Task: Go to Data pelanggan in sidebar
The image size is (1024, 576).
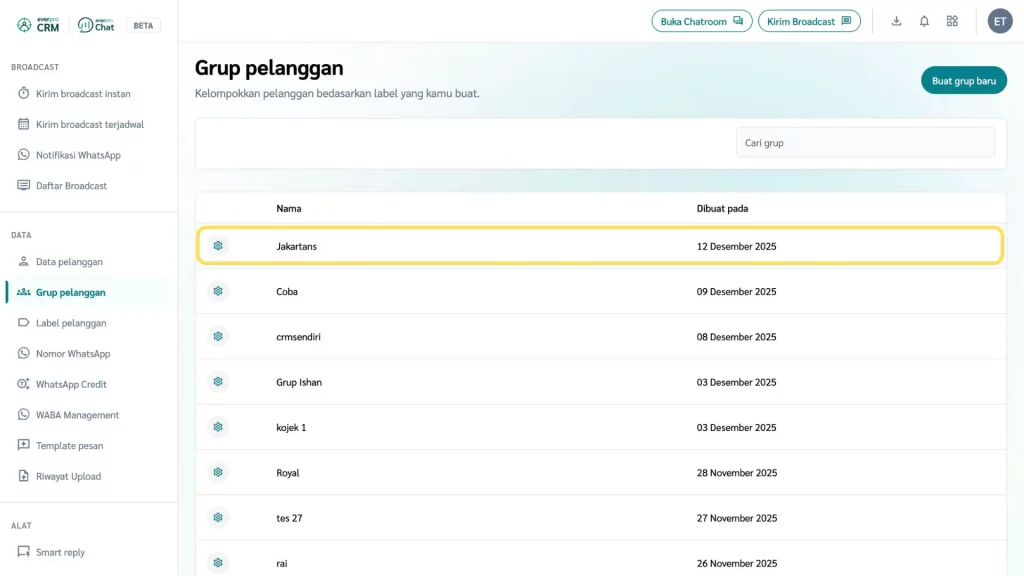Action: pyautogui.click(x=69, y=262)
